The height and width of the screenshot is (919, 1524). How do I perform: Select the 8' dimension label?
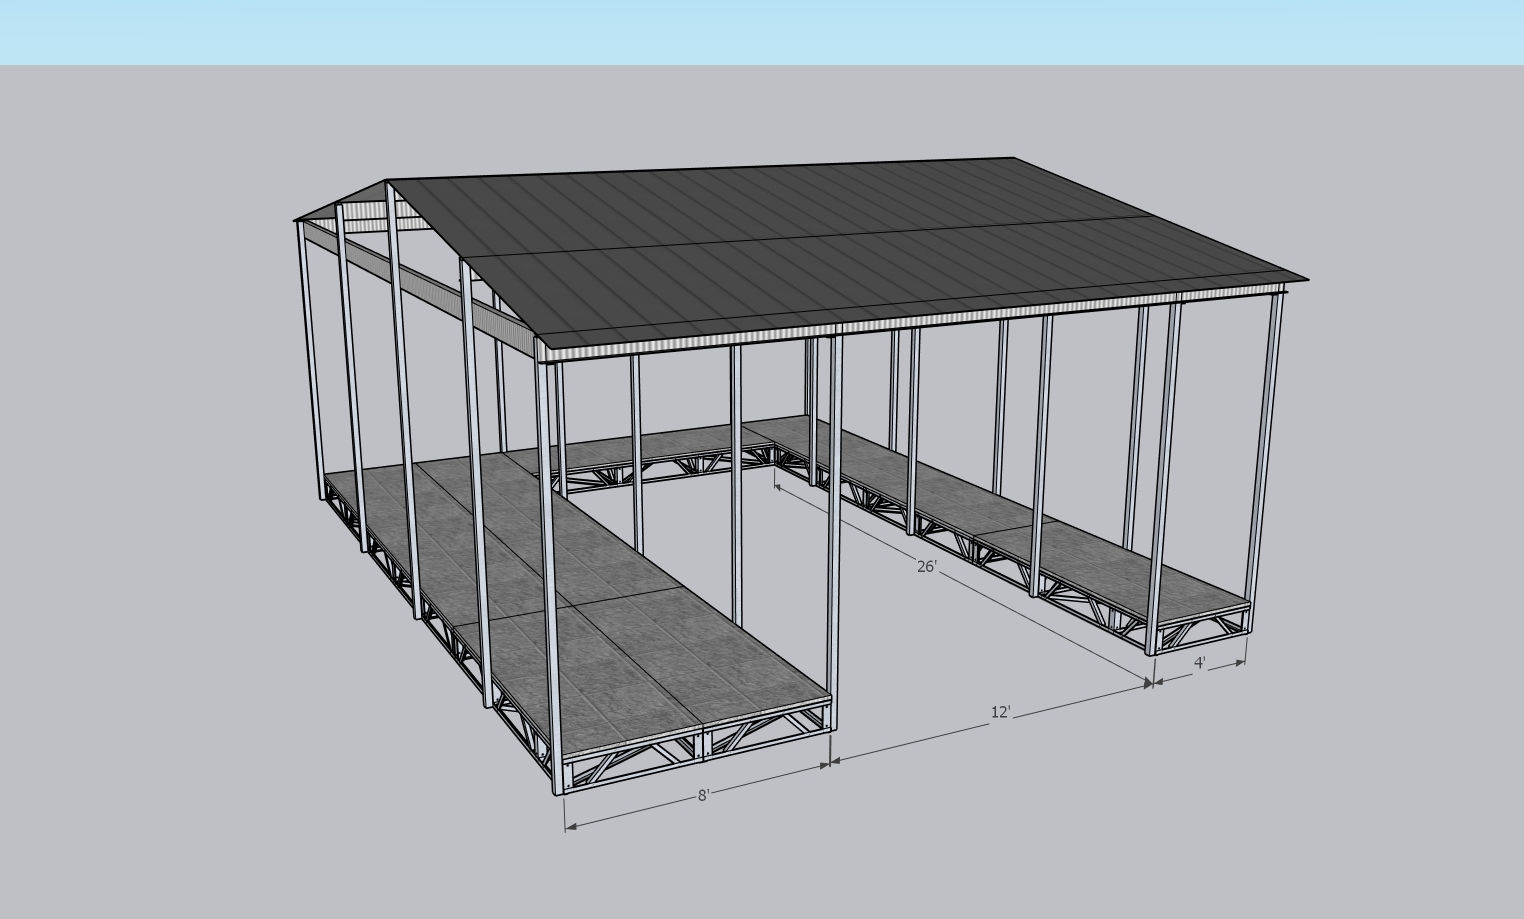[702, 797]
